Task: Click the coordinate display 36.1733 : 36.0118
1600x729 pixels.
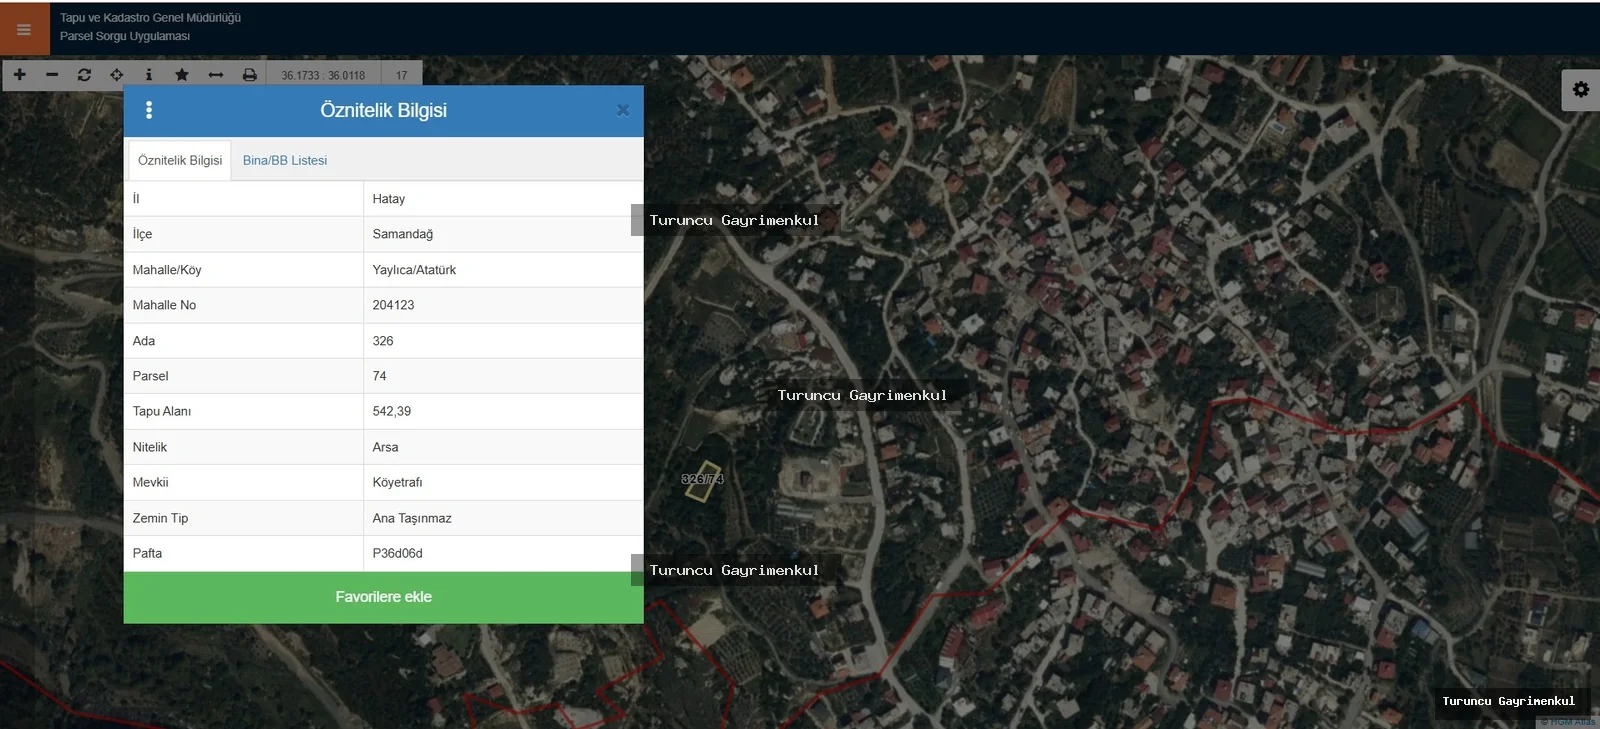Action: (x=323, y=75)
